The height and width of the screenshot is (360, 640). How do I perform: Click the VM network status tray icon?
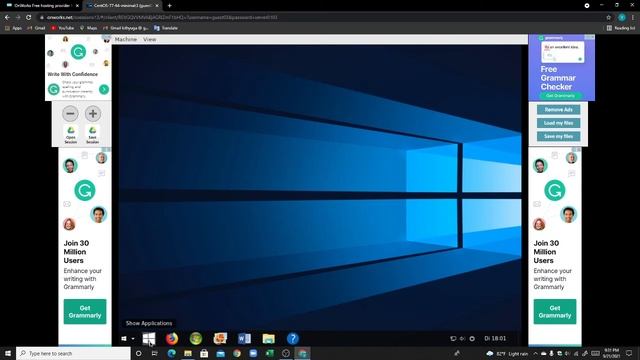click(453, 338)
